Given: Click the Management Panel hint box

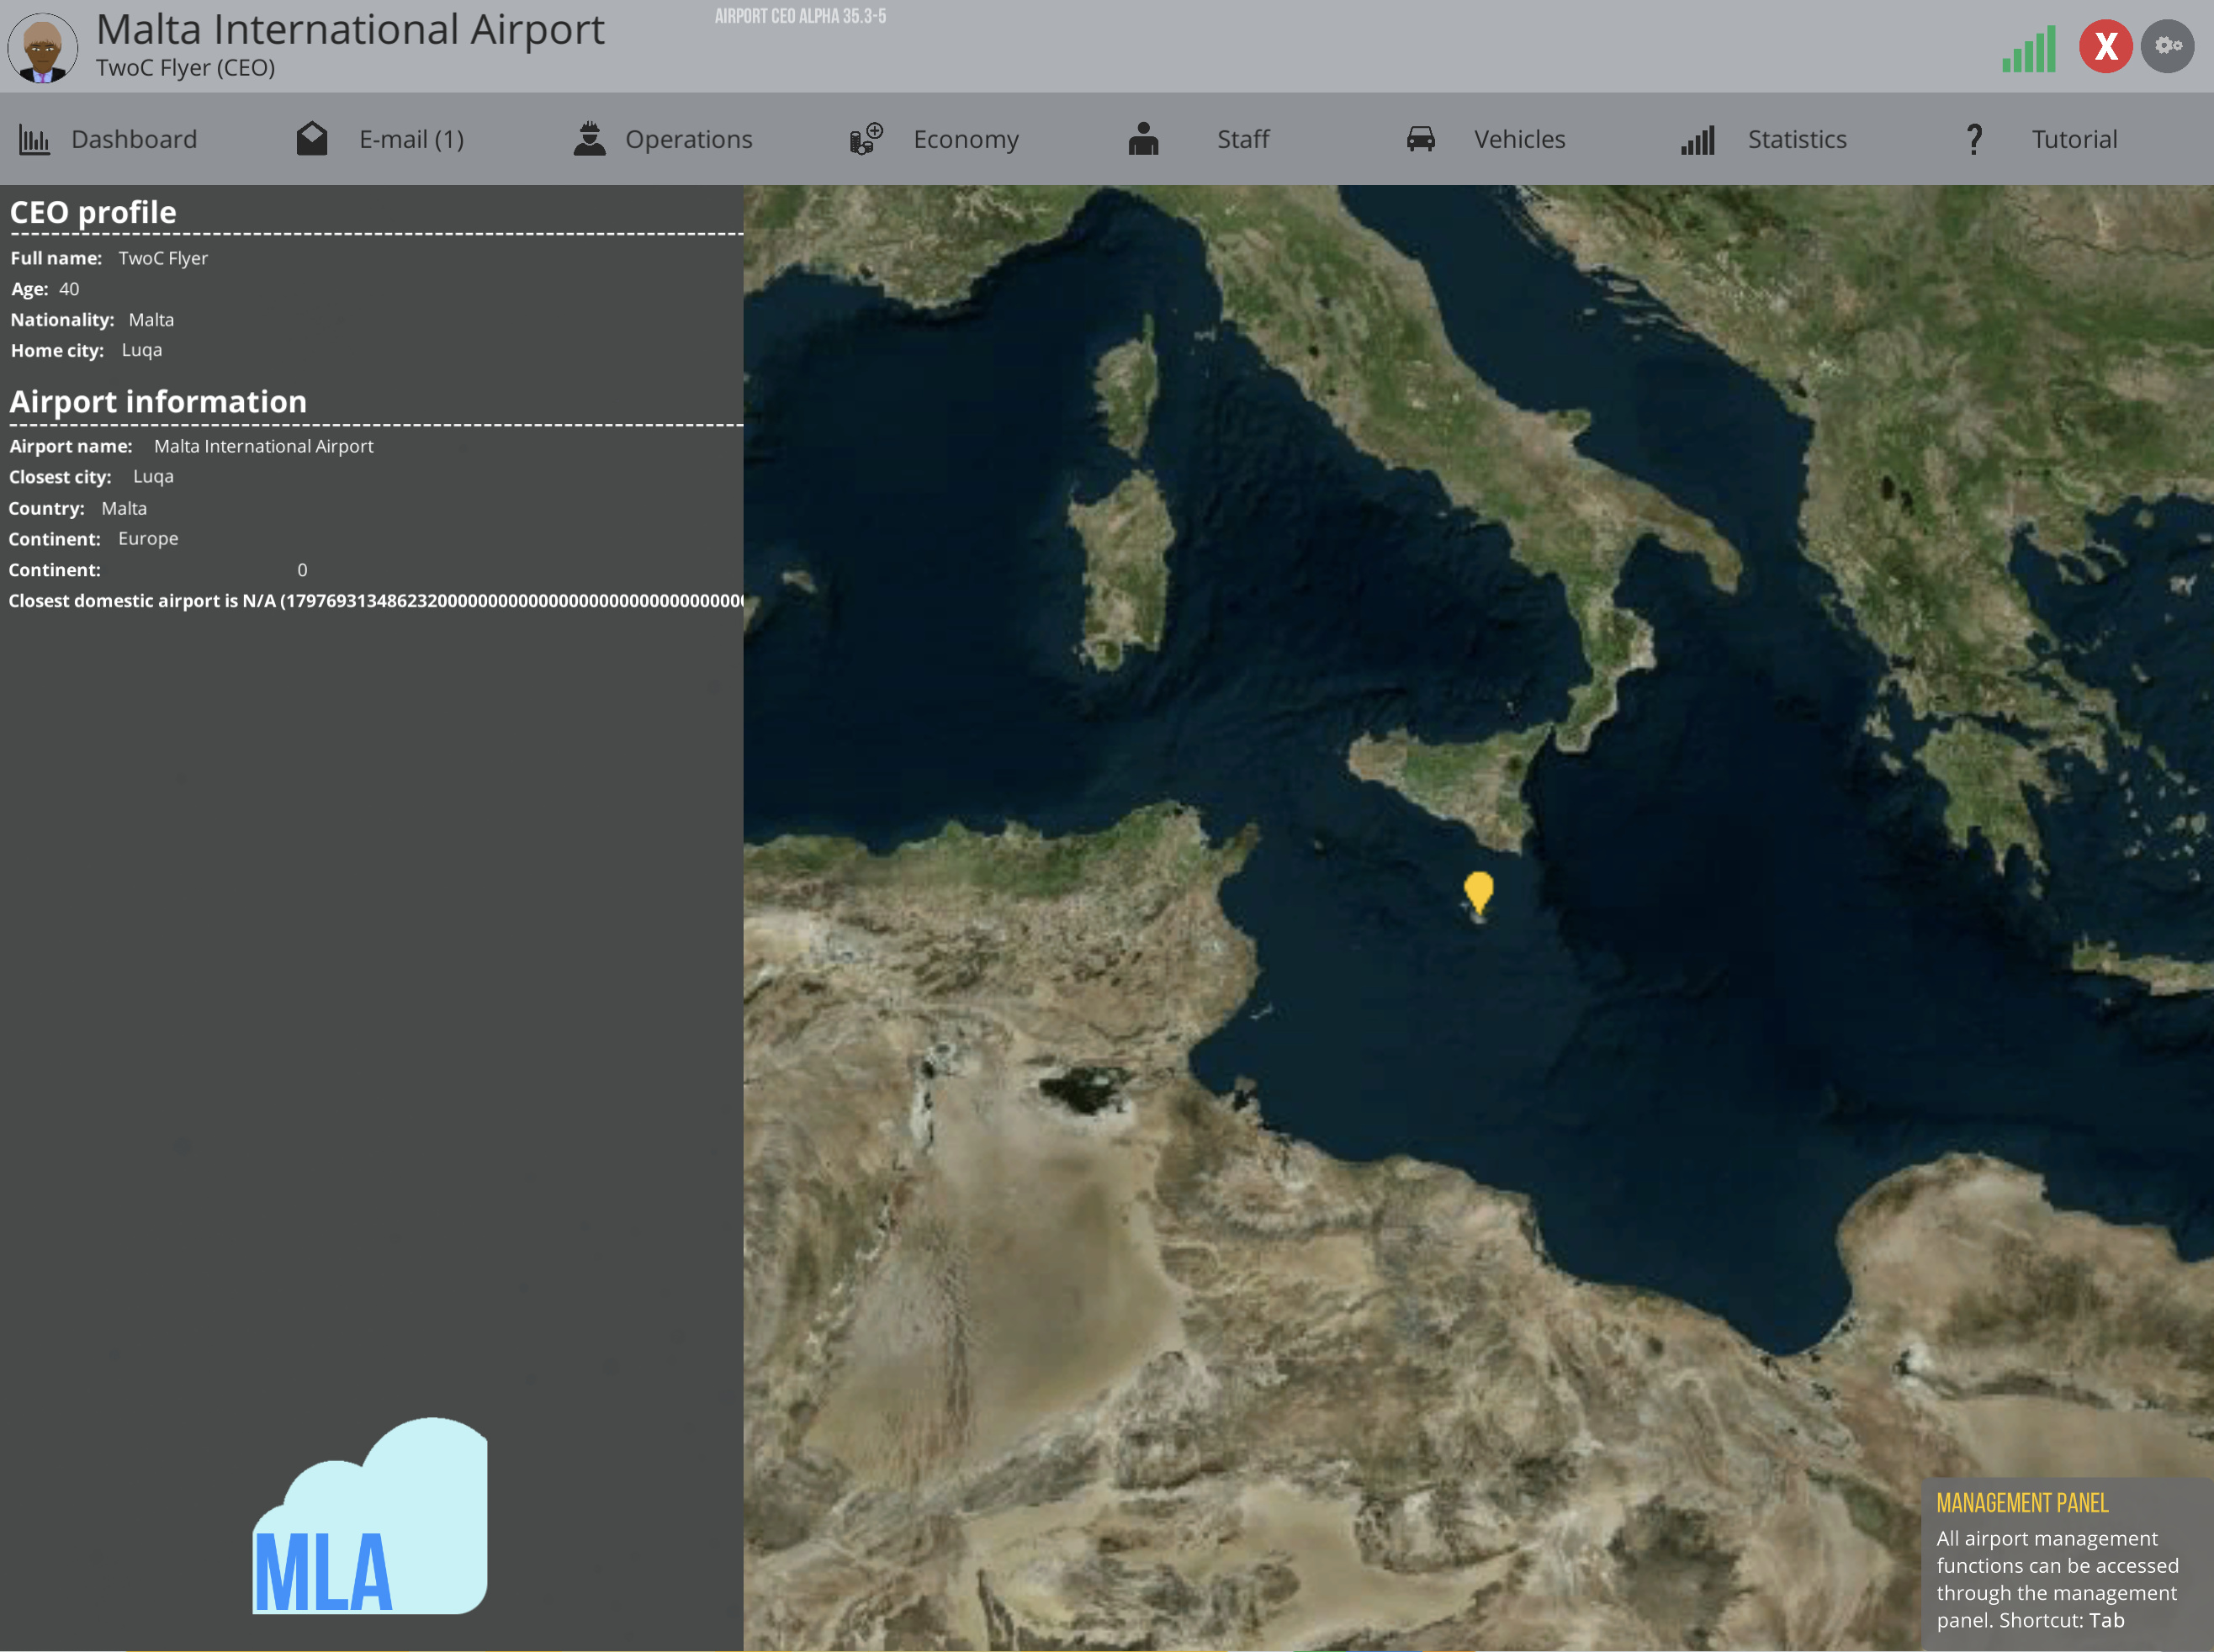Looking at the screenshot, I should point(2067,1563).
